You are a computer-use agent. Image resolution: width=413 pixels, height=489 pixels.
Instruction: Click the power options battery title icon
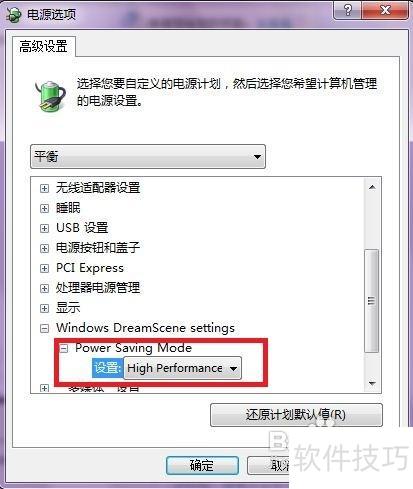[14, 15]
